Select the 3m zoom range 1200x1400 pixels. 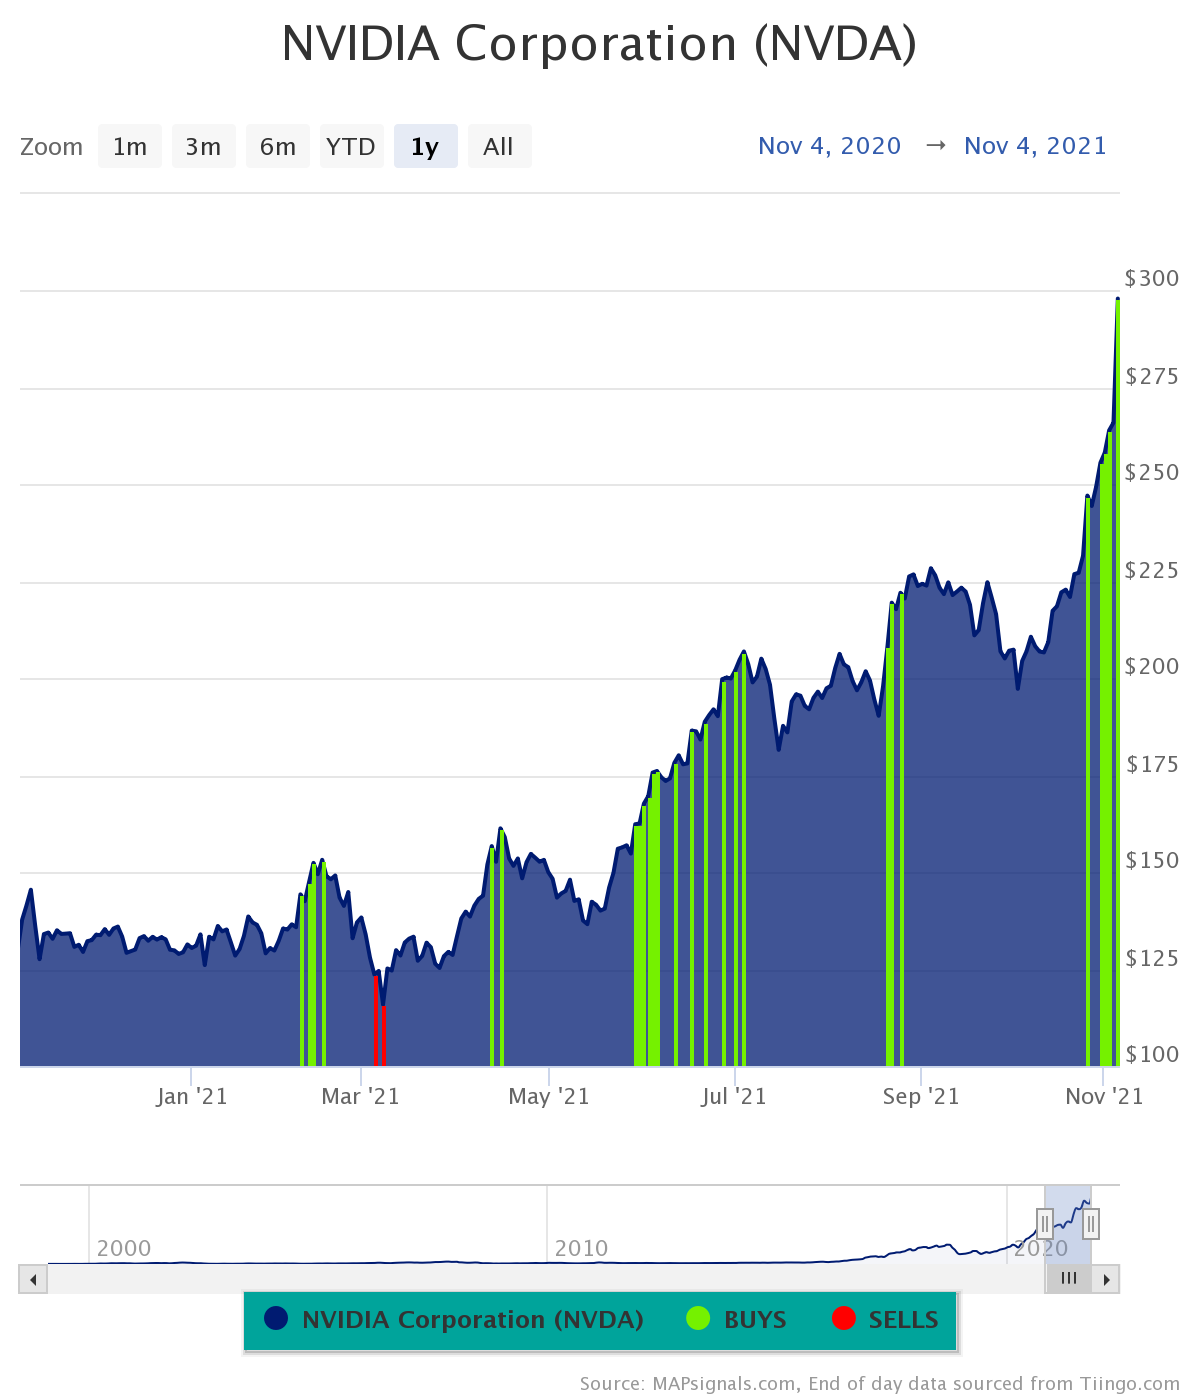pos(204,146)
